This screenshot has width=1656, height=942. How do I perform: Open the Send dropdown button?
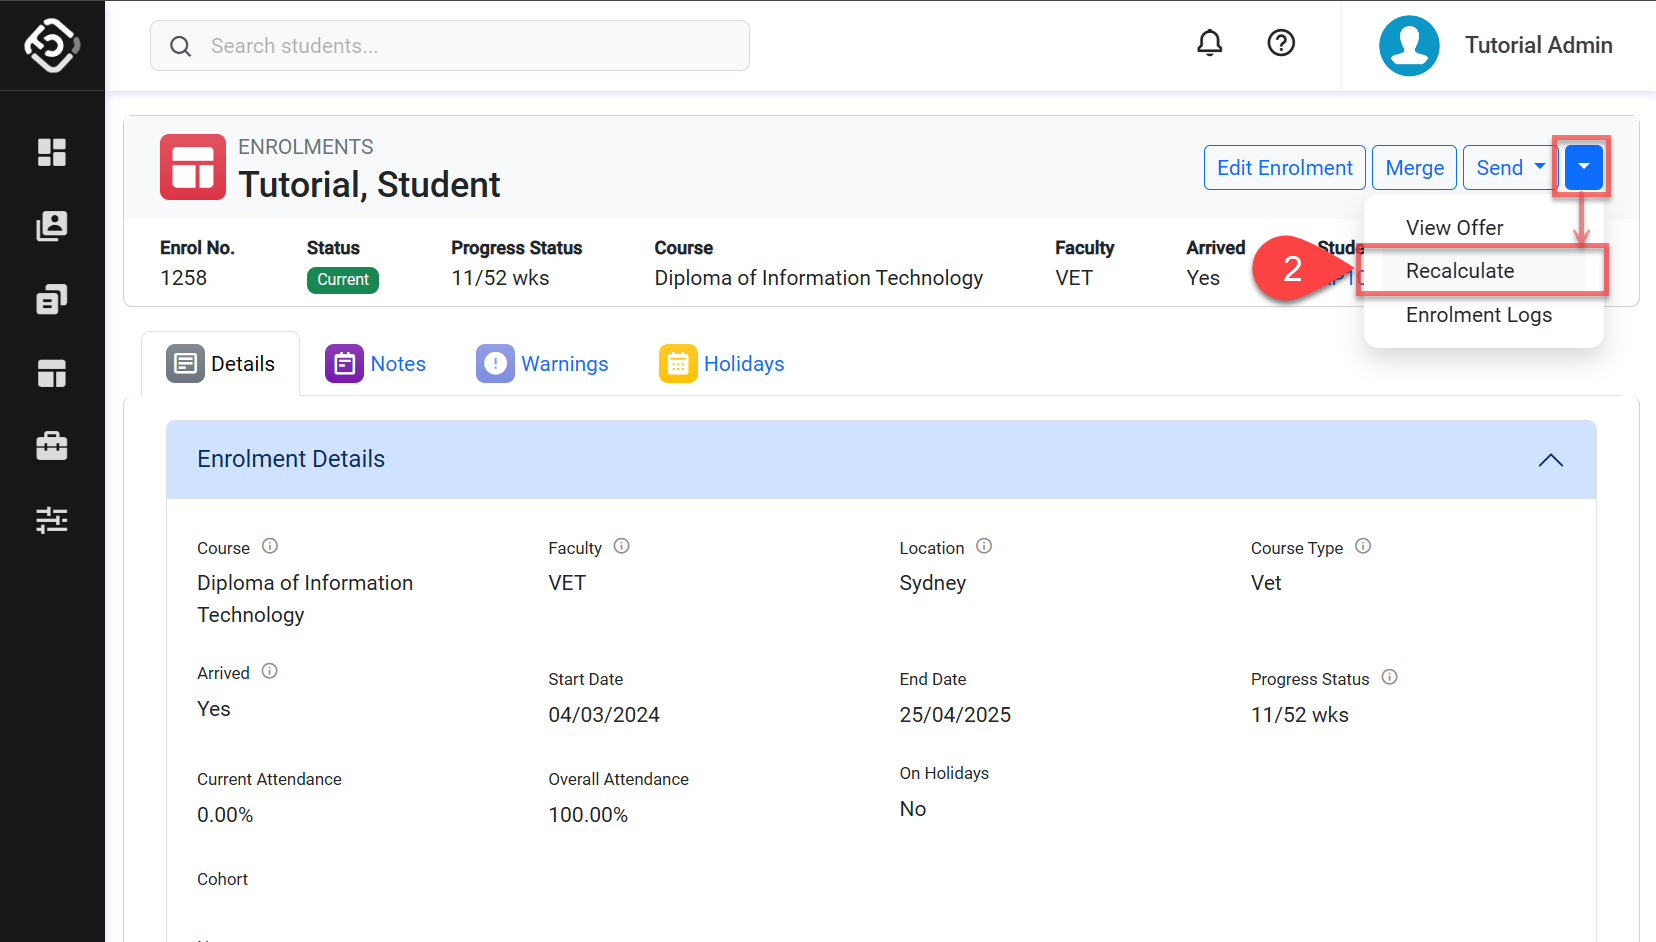pos(1510,168)
